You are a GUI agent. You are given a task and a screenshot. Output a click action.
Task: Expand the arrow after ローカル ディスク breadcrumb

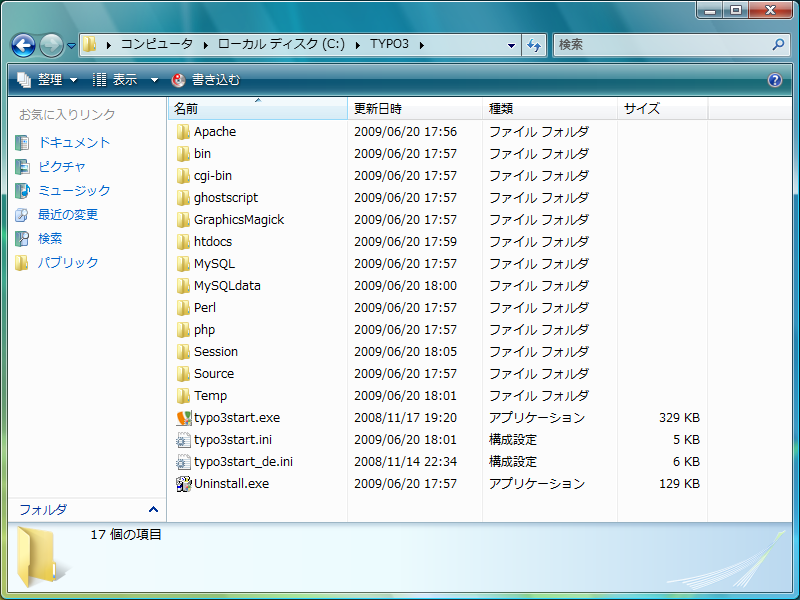(358, 45)
